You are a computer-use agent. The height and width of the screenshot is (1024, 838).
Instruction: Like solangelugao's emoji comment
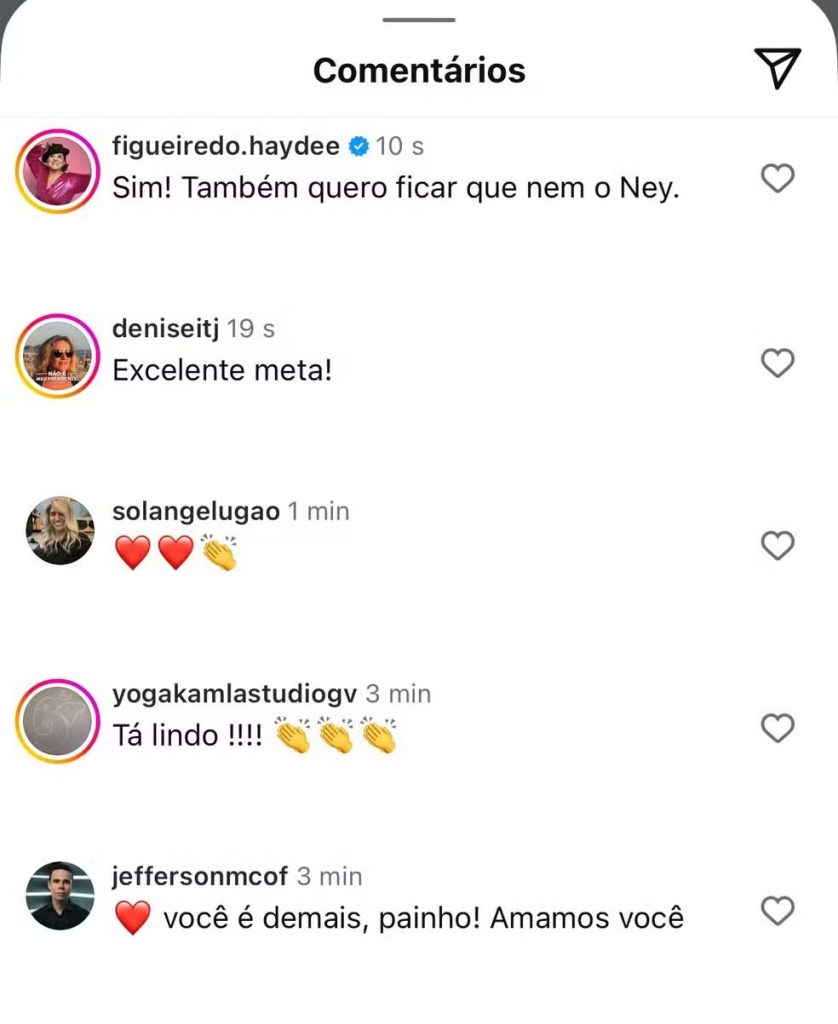[778, 545]
